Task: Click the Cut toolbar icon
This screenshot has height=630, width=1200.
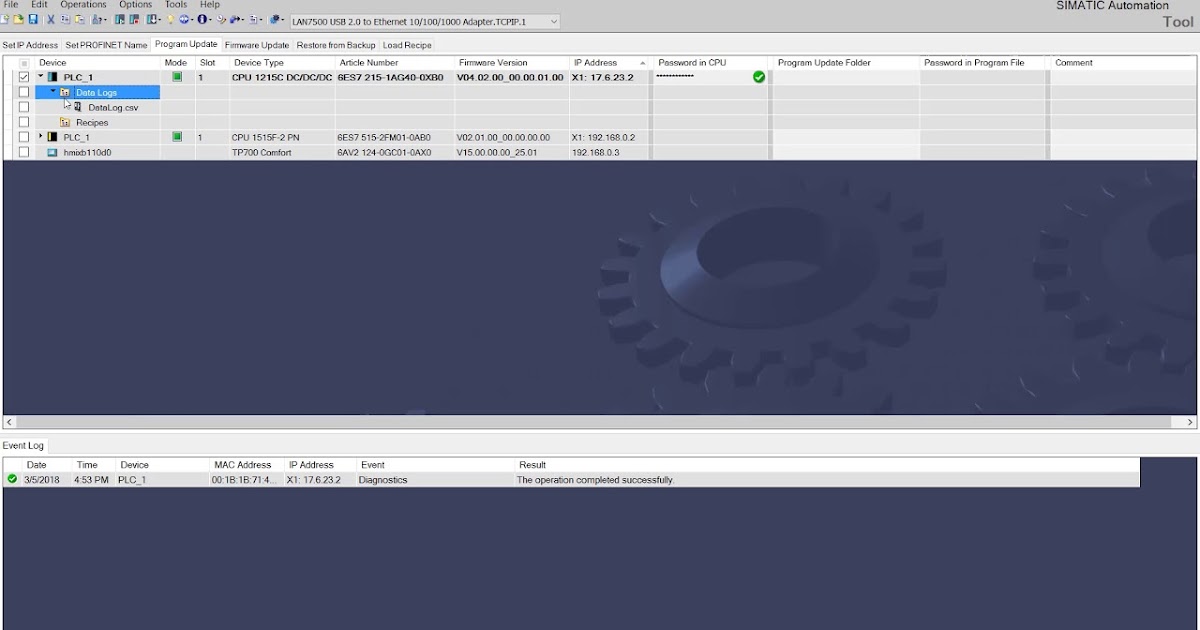Action: (x=50, y=20)
